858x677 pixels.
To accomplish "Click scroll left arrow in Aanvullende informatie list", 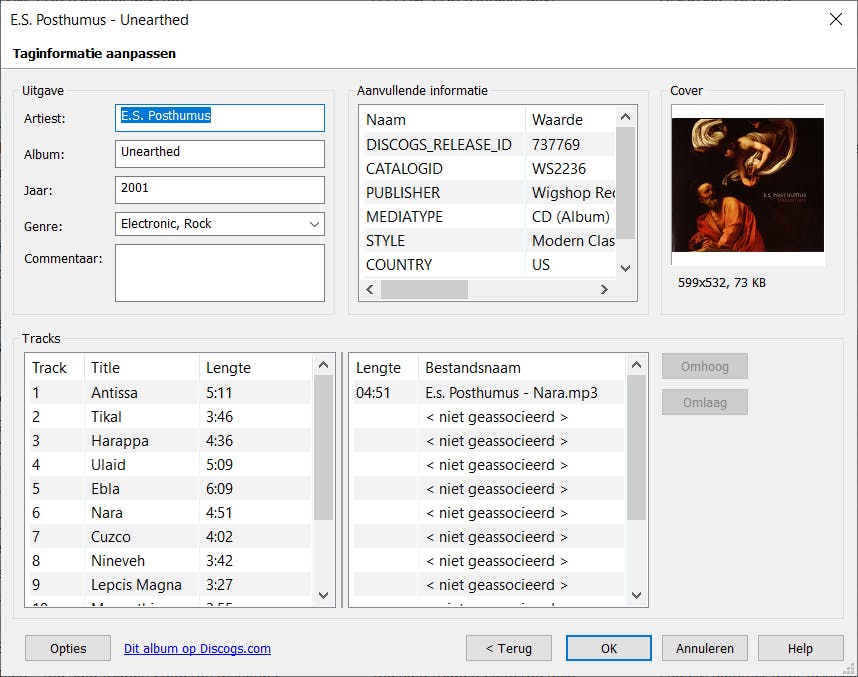I will (x=370, y=290).
